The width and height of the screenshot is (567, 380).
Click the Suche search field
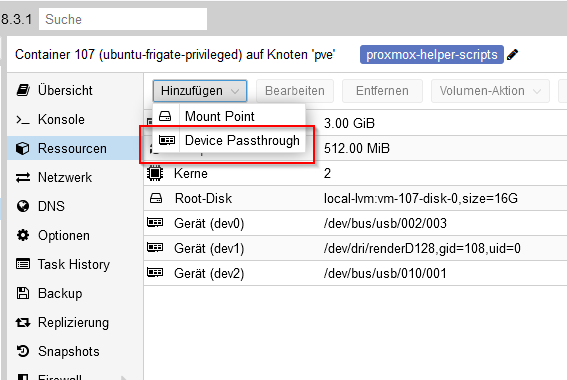tap(123, 19)
